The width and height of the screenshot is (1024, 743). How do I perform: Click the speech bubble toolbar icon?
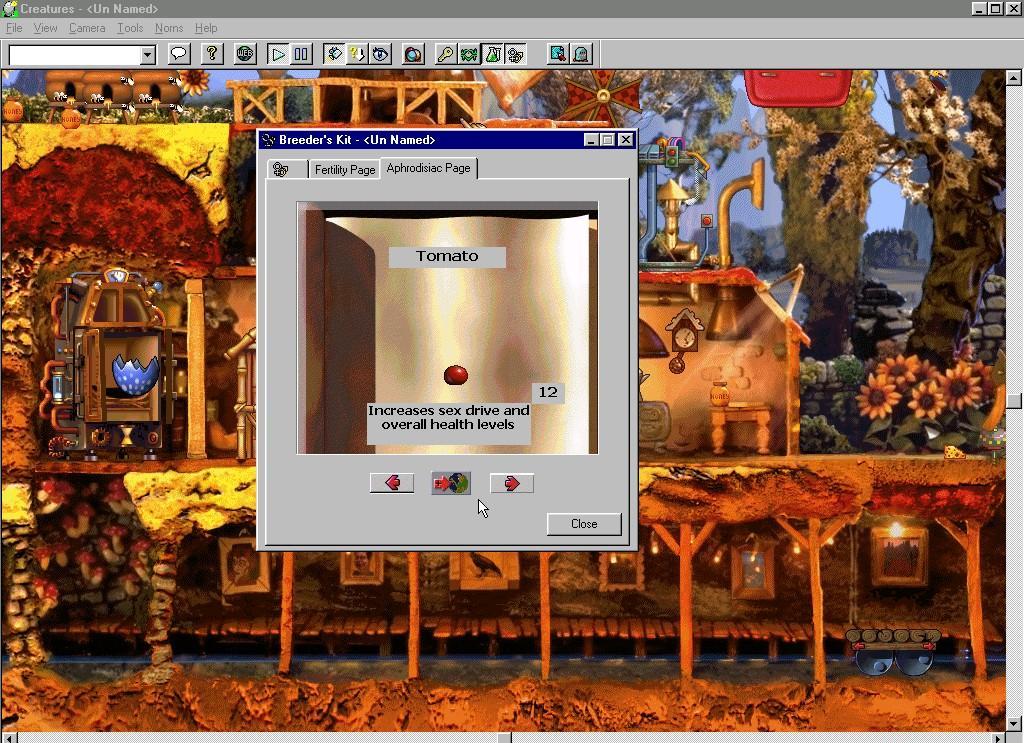coord(179,54)
